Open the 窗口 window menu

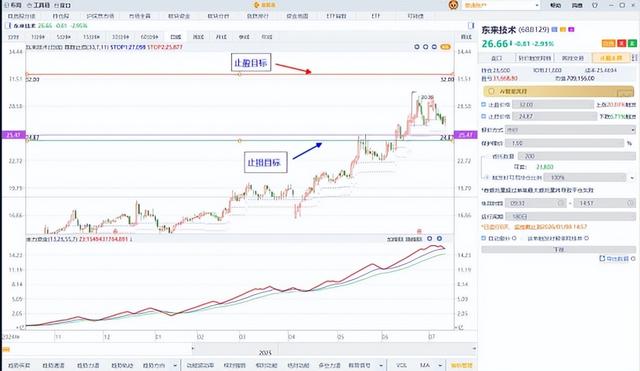pos(62,5)
